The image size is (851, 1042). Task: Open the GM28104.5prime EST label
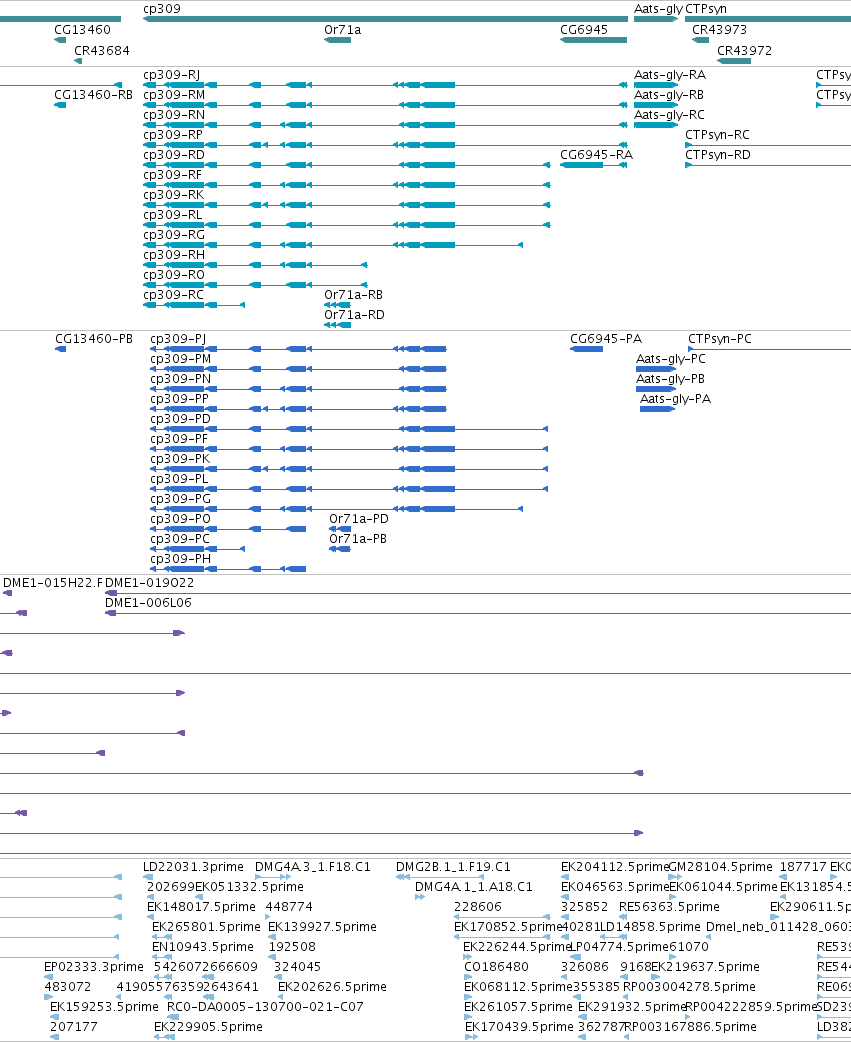point(720,867)
